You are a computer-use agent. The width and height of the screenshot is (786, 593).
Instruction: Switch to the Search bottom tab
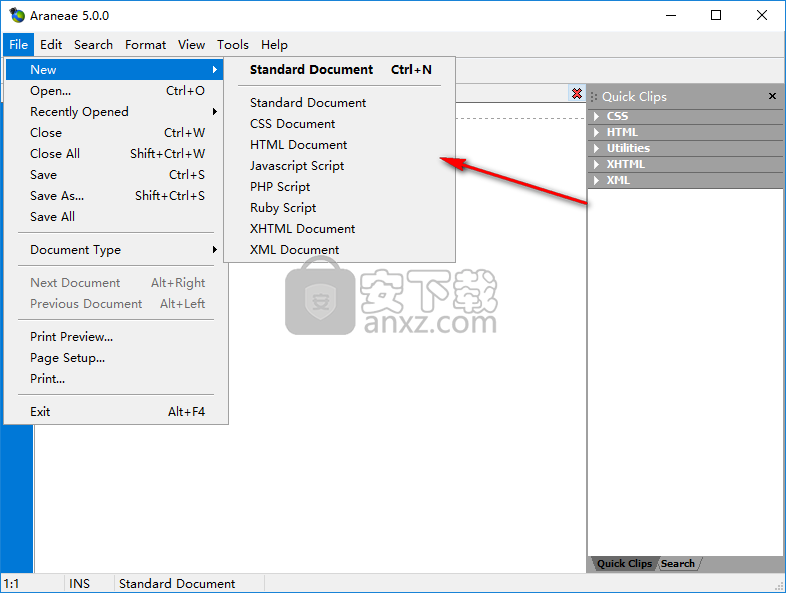click(x=678, y=564)
